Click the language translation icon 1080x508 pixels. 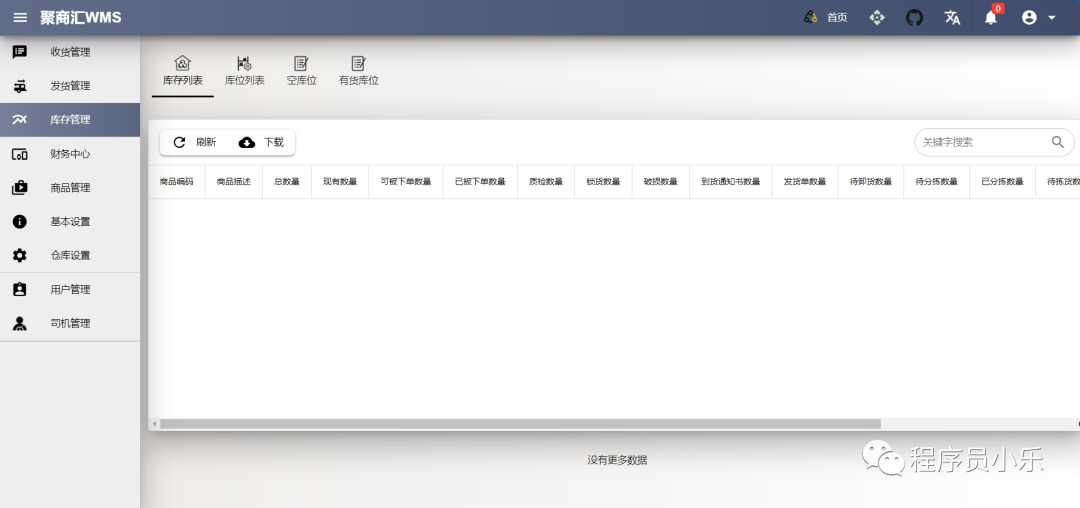tap(952, 17)
